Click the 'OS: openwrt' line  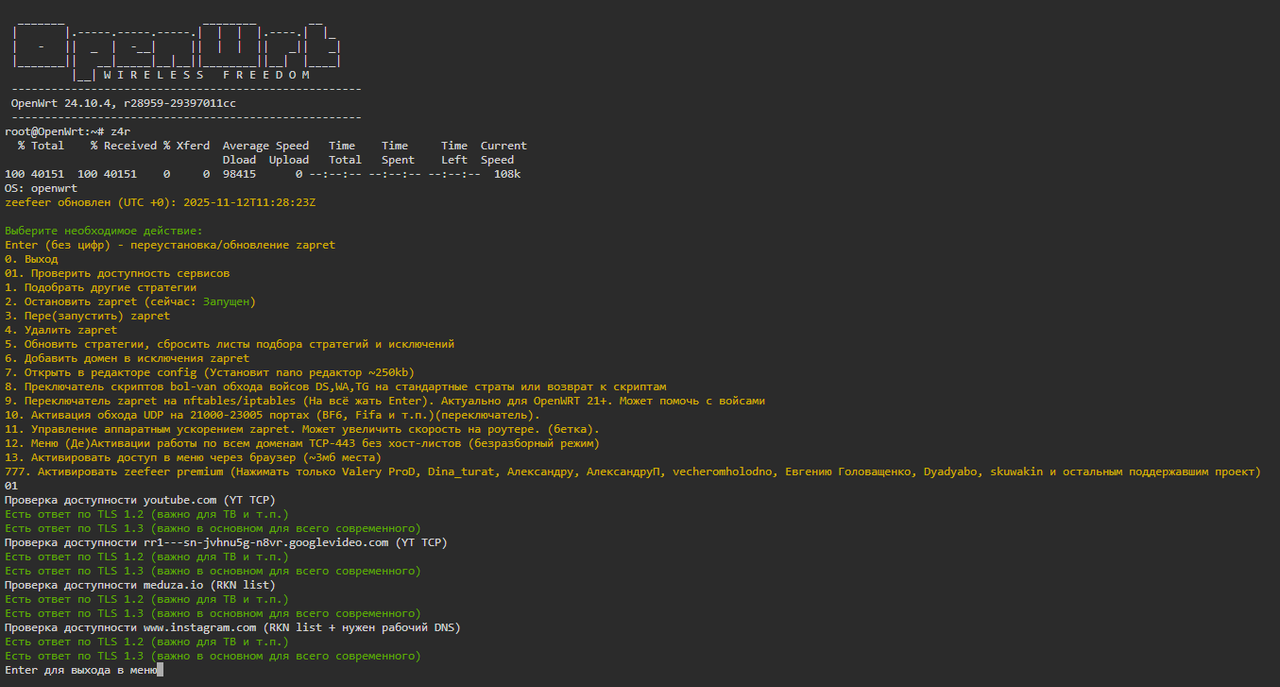(x=41, y=188)
